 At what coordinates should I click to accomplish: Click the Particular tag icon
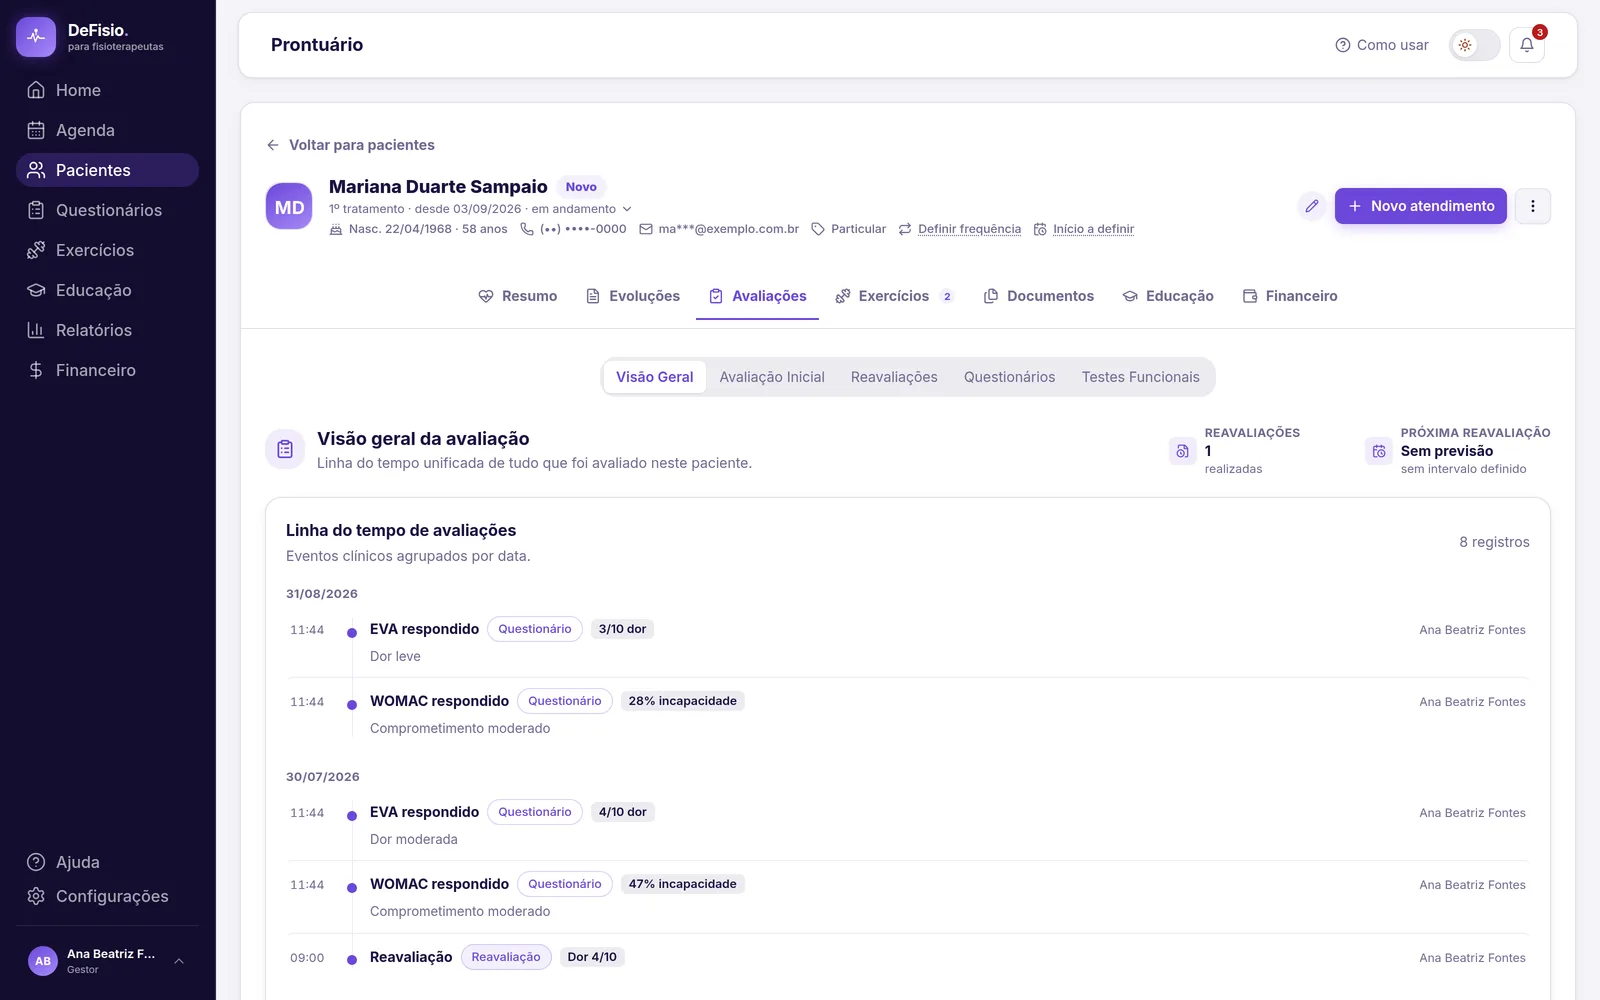point(818,229)
